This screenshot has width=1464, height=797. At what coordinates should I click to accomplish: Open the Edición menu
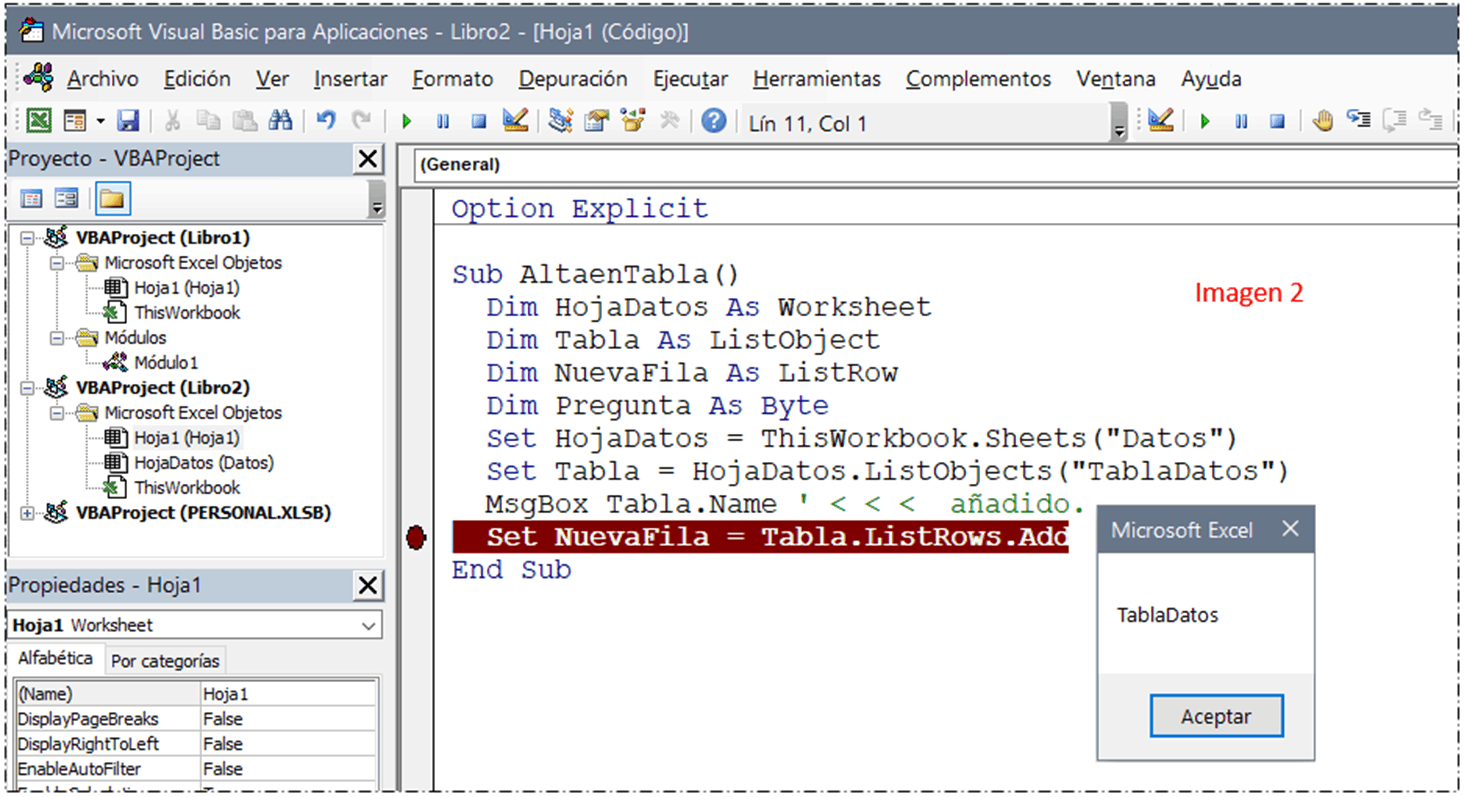[197, 78]
